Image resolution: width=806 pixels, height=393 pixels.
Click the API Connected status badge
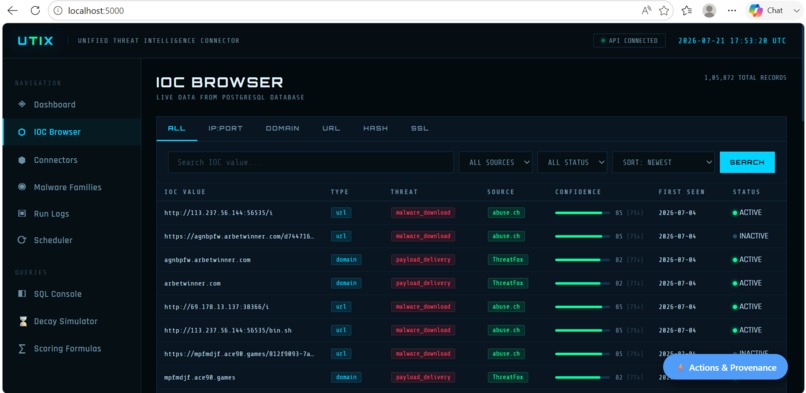[629, 41]
